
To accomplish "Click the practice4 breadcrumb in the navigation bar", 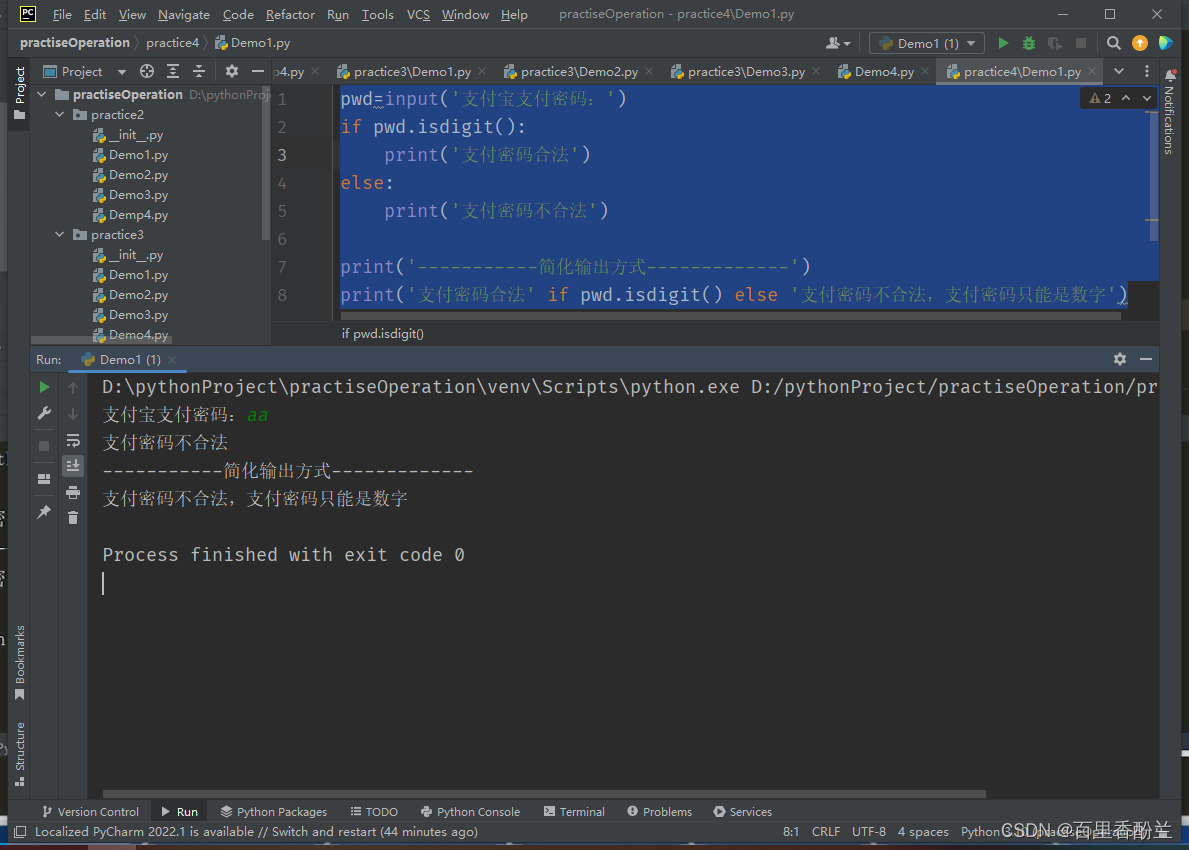I will [x=172, y=43].
